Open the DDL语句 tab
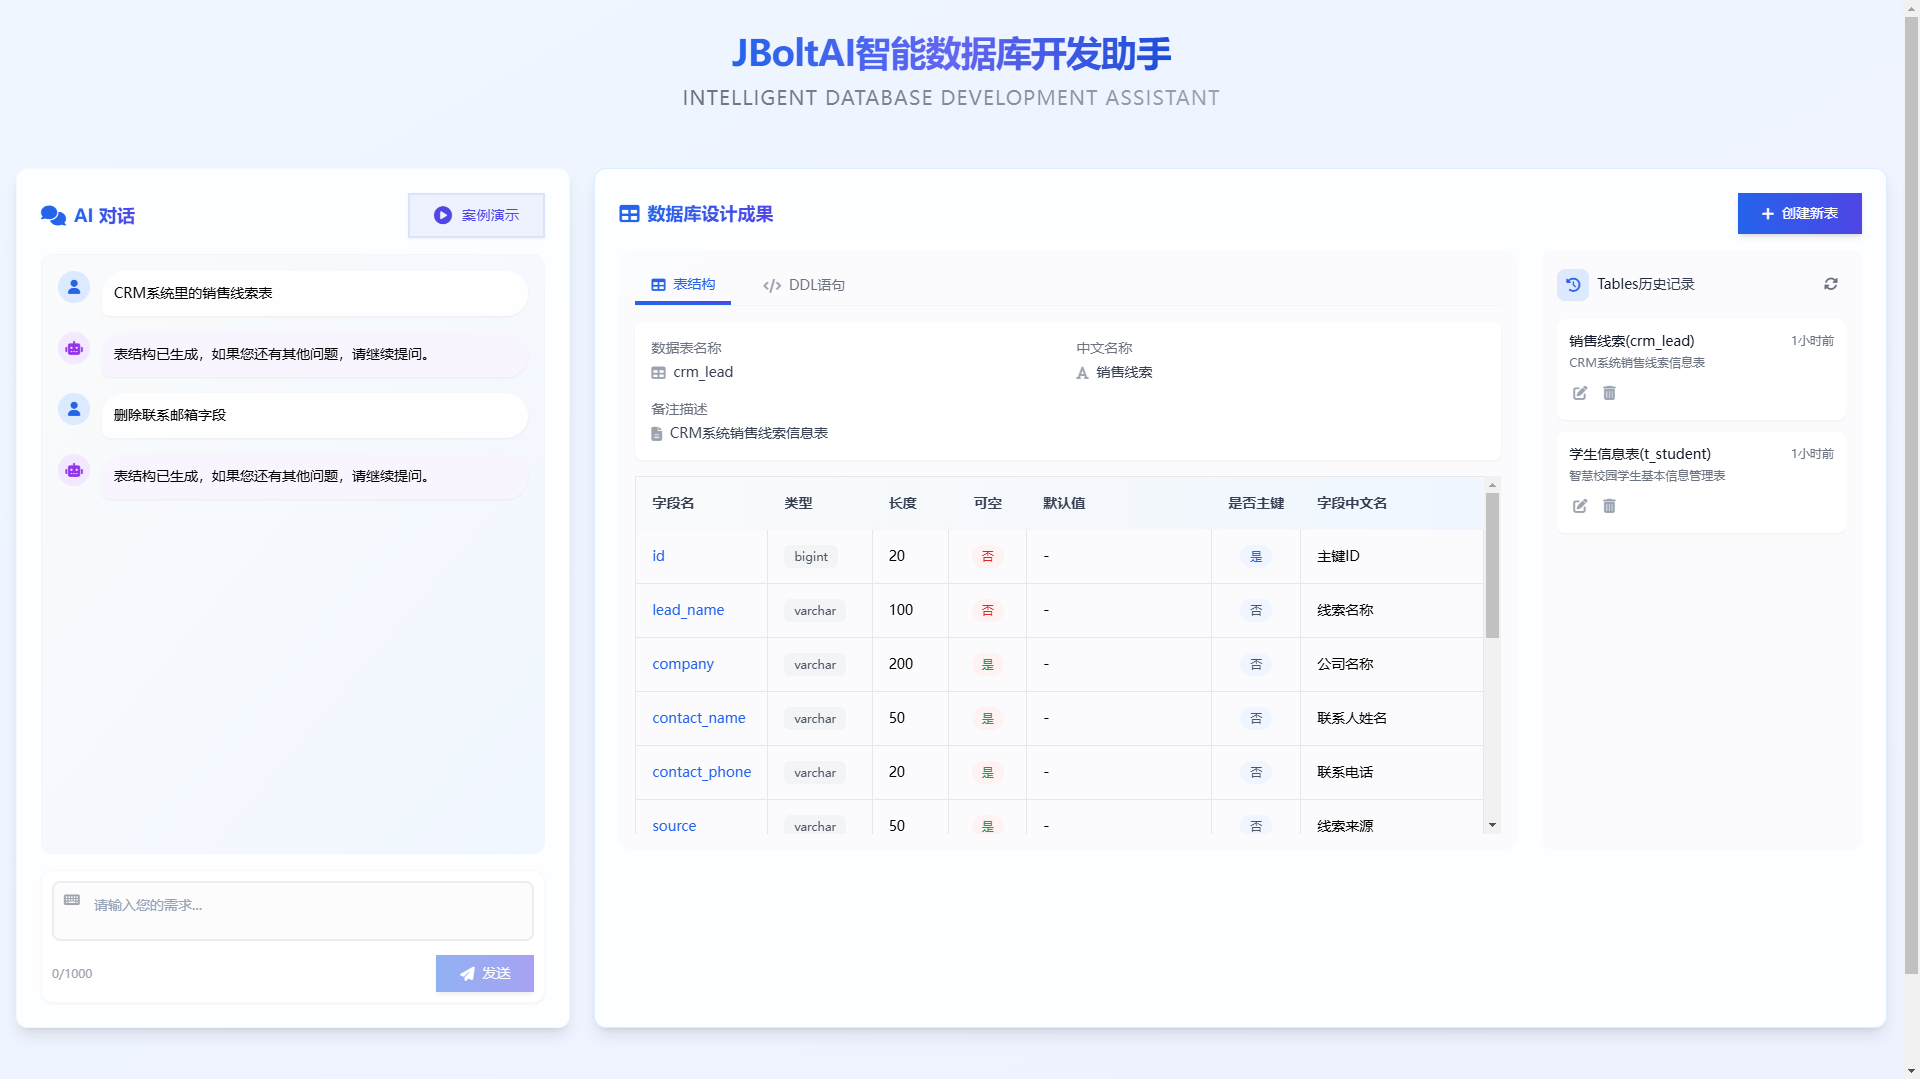Viewport: 1920px width, 1079px height. coord(803,285)
